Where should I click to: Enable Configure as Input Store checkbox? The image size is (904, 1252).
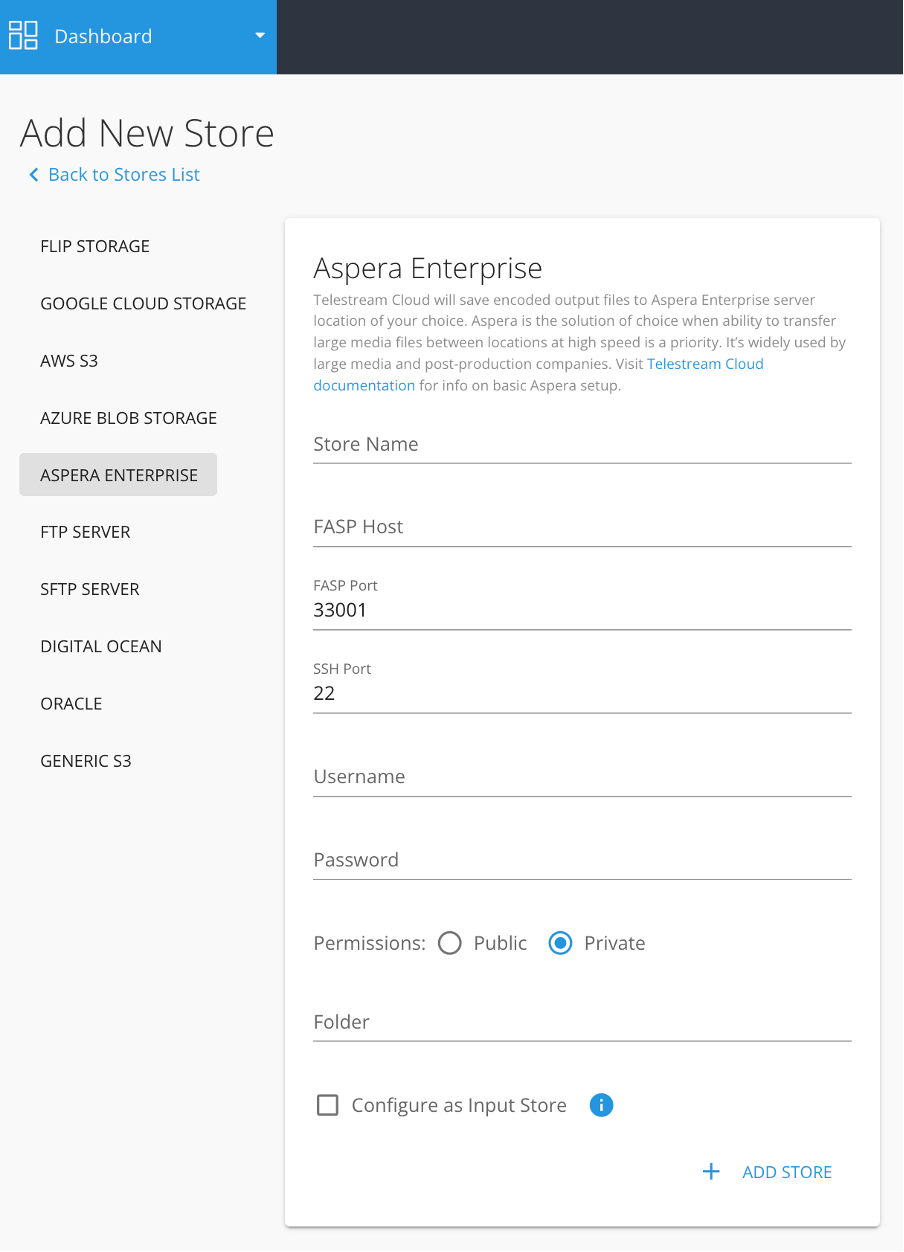[x=327, y=1105]
